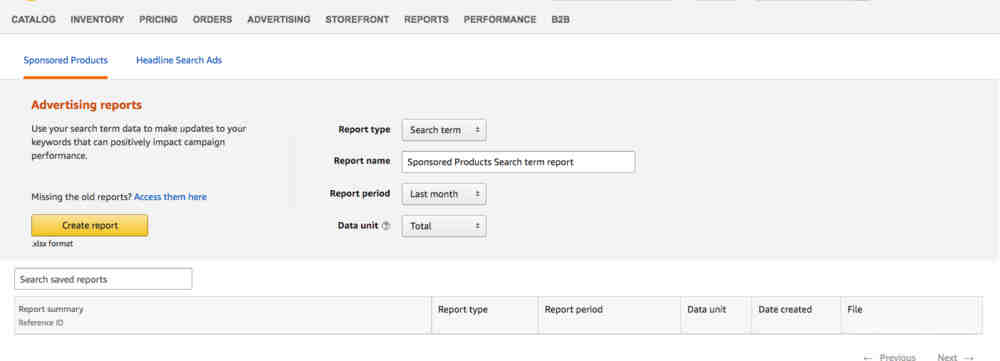The image size is (1000, 361).
Task: Go to Next page of reports
Action: tap(956, 357)
